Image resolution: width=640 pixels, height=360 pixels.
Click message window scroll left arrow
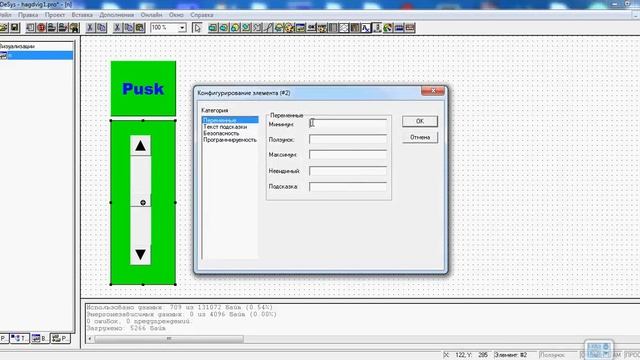pos(90,339)
